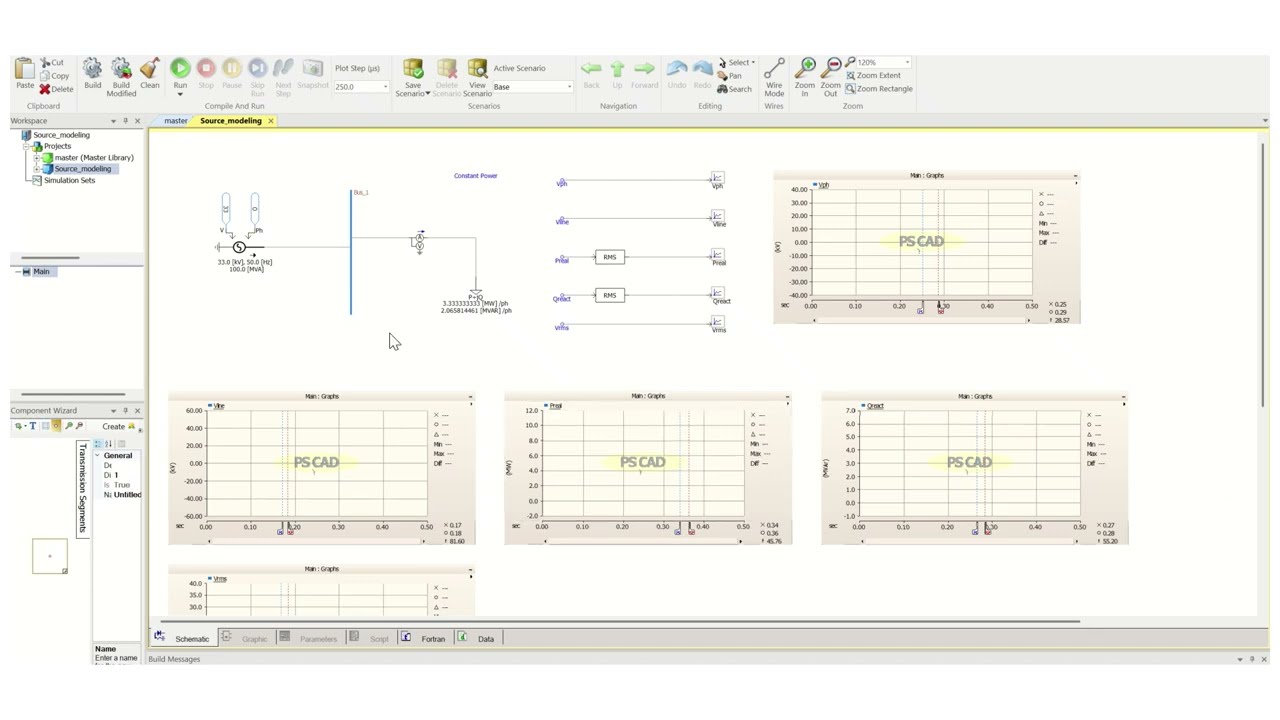Click the Cut scissors icon

(45, 63)
